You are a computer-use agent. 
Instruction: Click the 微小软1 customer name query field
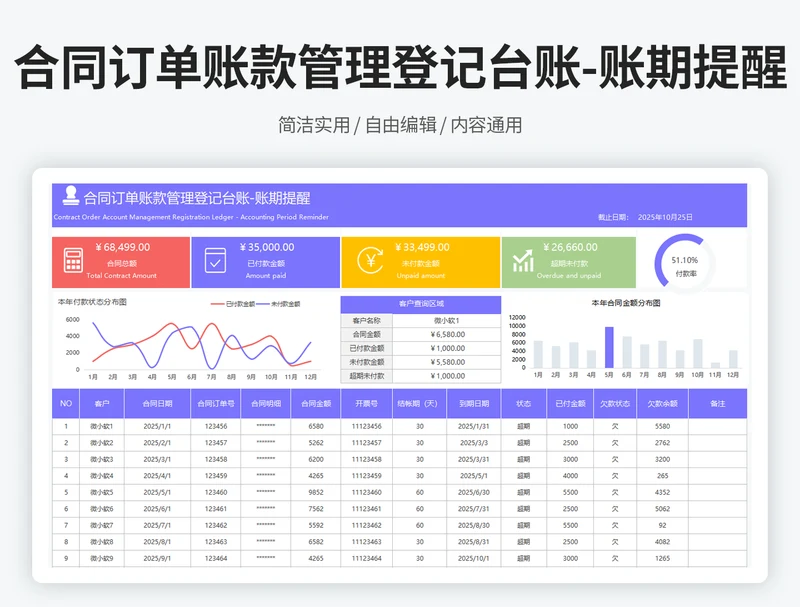click(446, 321)
